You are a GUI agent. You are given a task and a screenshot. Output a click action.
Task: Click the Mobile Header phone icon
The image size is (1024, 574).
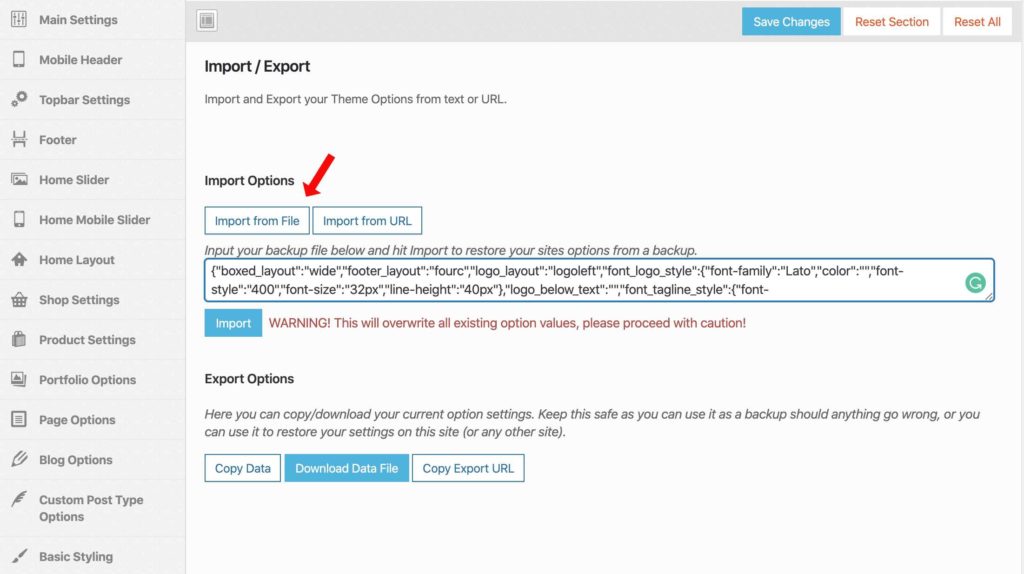[x=19, y=59]
